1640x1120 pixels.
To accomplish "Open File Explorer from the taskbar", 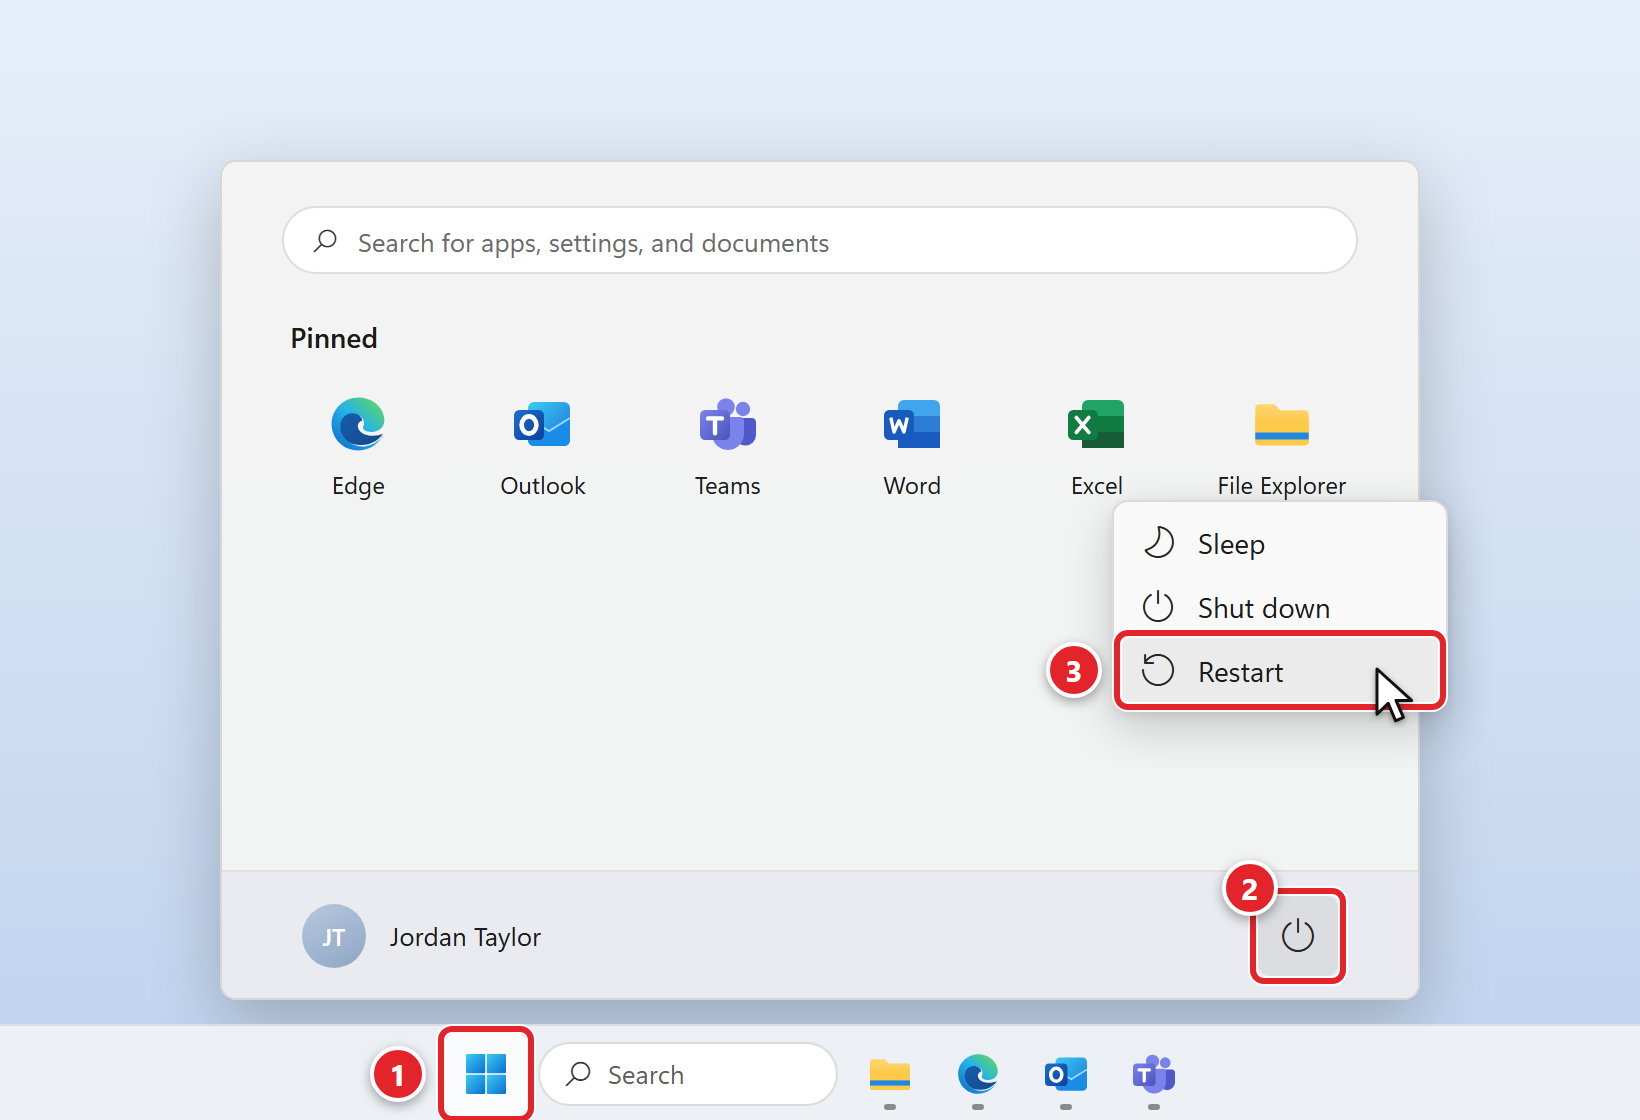I will (890, 1075).
